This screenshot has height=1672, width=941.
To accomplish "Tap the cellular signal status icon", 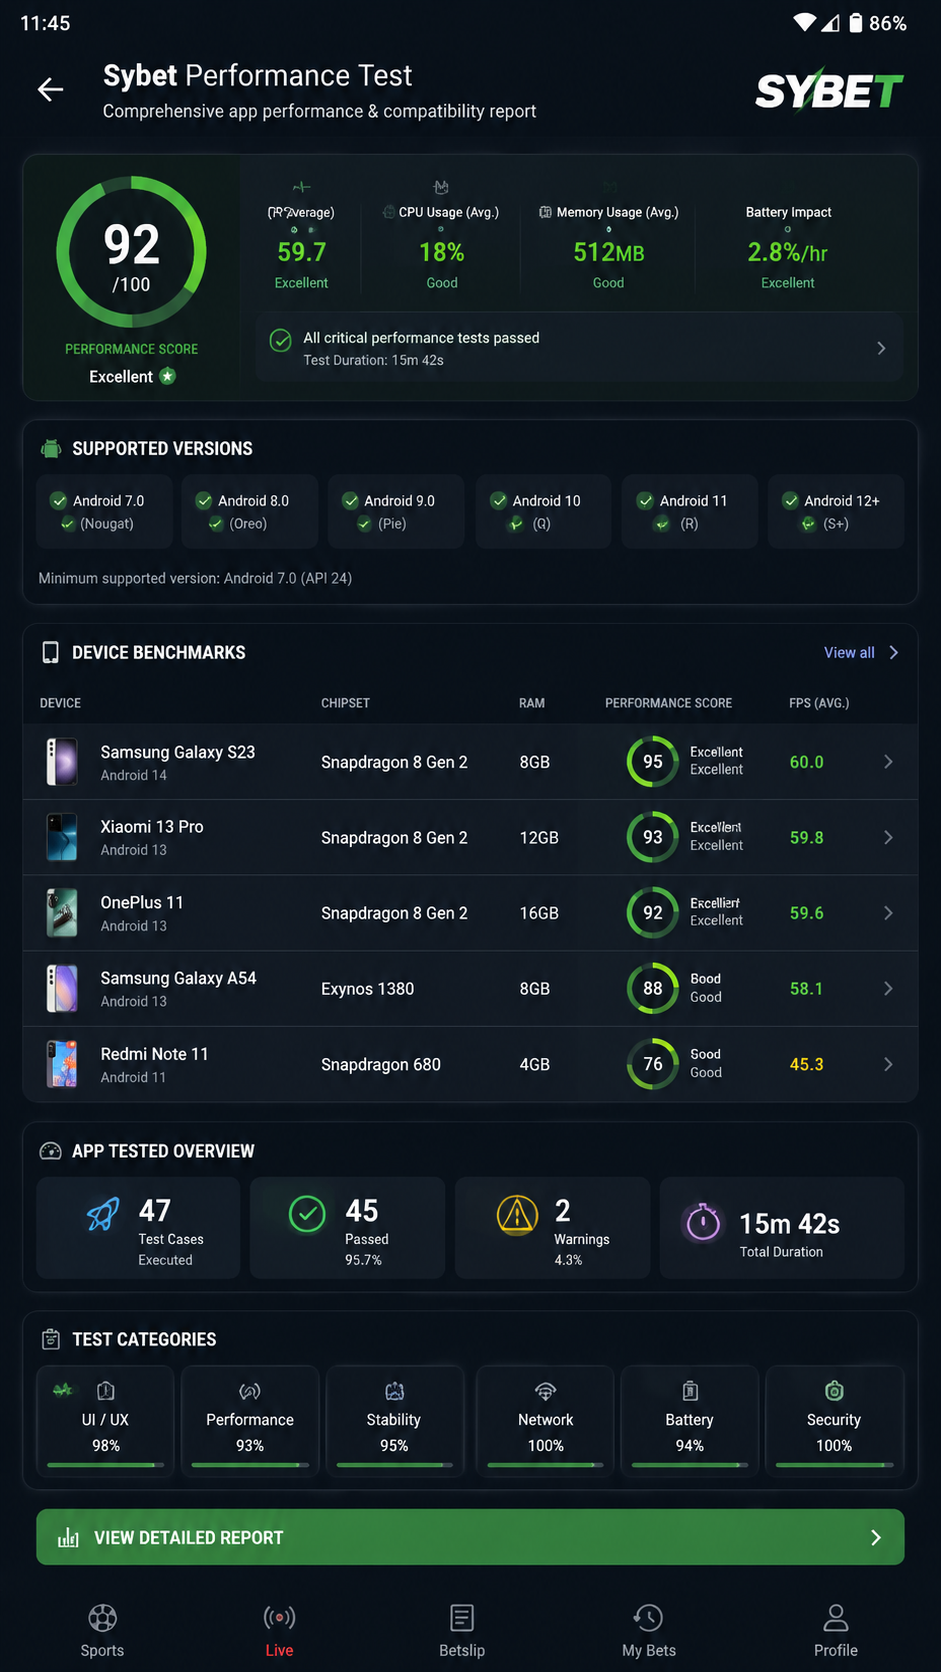I will [x=831, y=22].
